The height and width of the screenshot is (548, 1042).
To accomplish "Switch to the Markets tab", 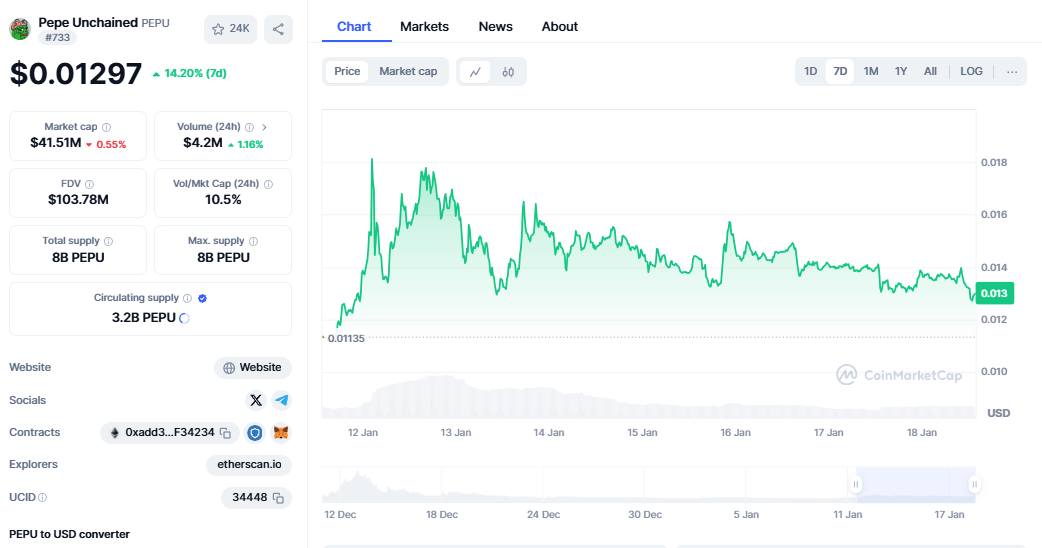I will 424,27.
